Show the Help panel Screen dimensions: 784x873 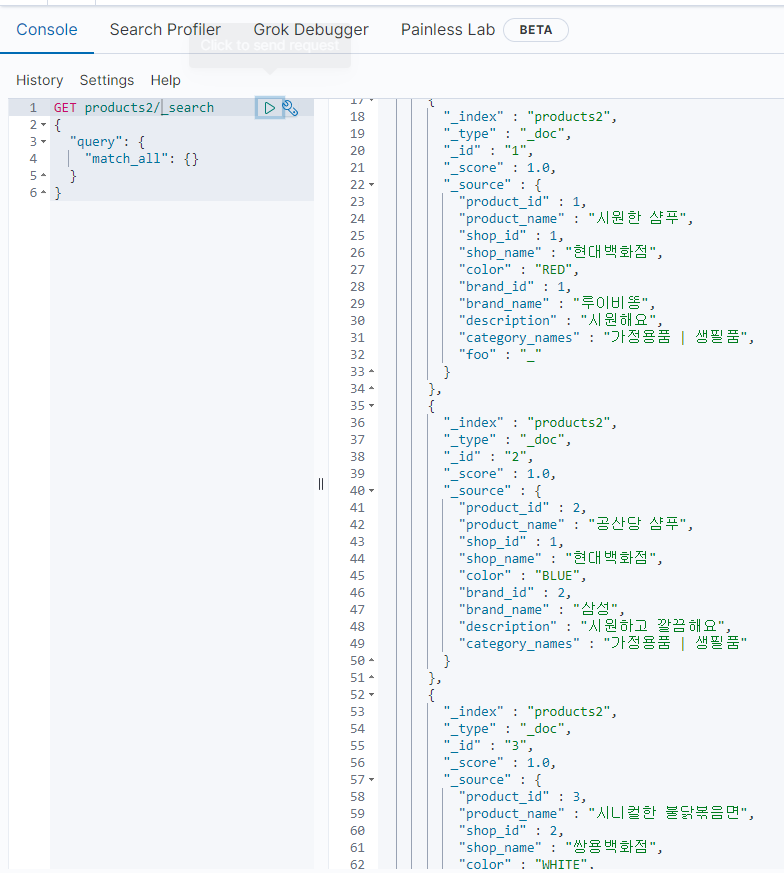click(x=166, y=80)
